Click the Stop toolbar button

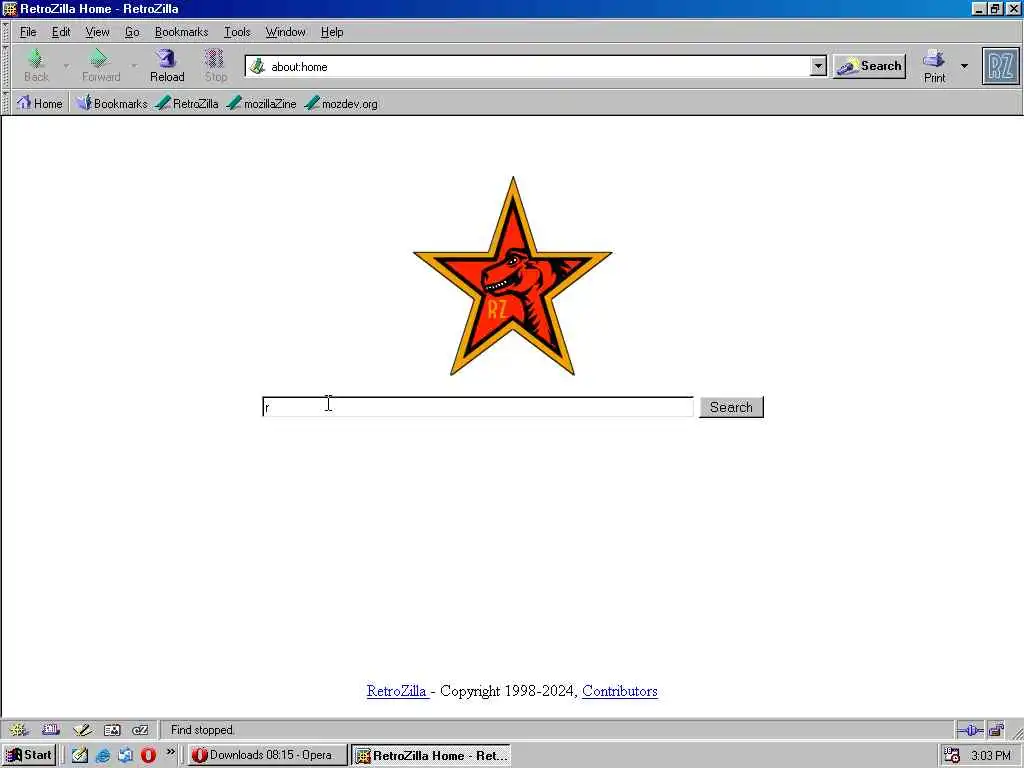pyautogui.click(x=216, y=65)
